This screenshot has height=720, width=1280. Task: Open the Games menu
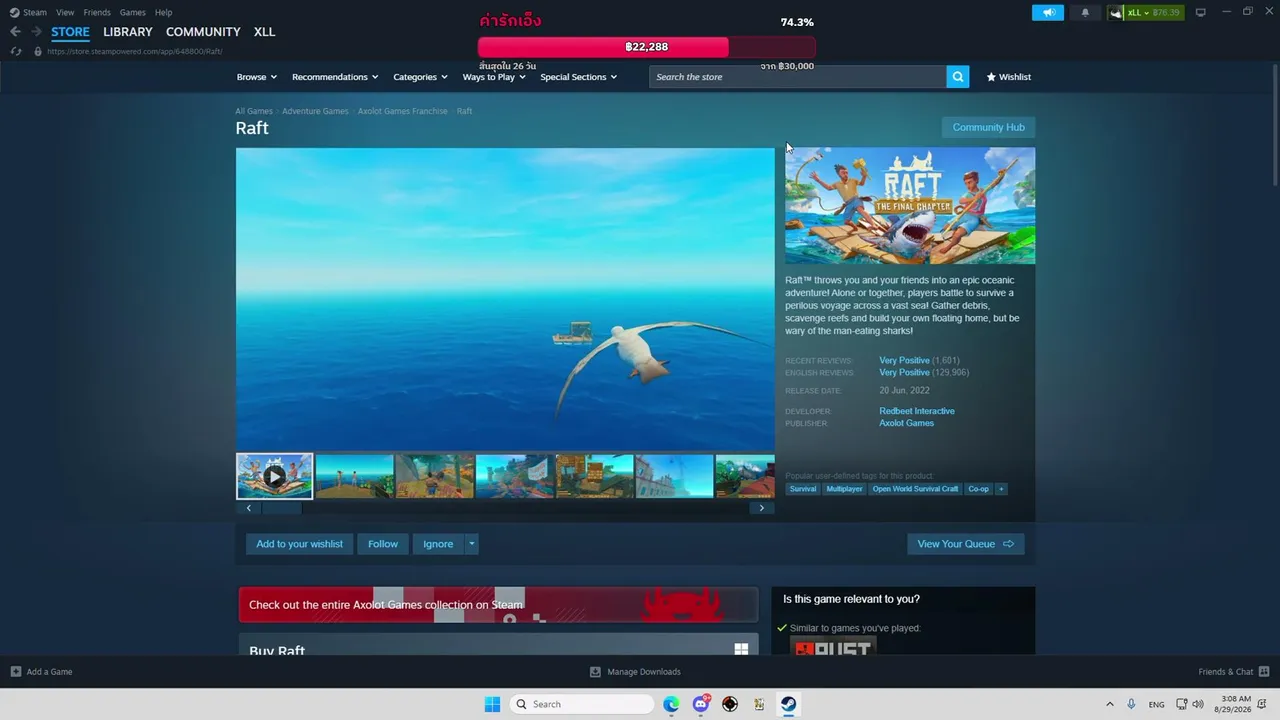(x=133, y=13)
